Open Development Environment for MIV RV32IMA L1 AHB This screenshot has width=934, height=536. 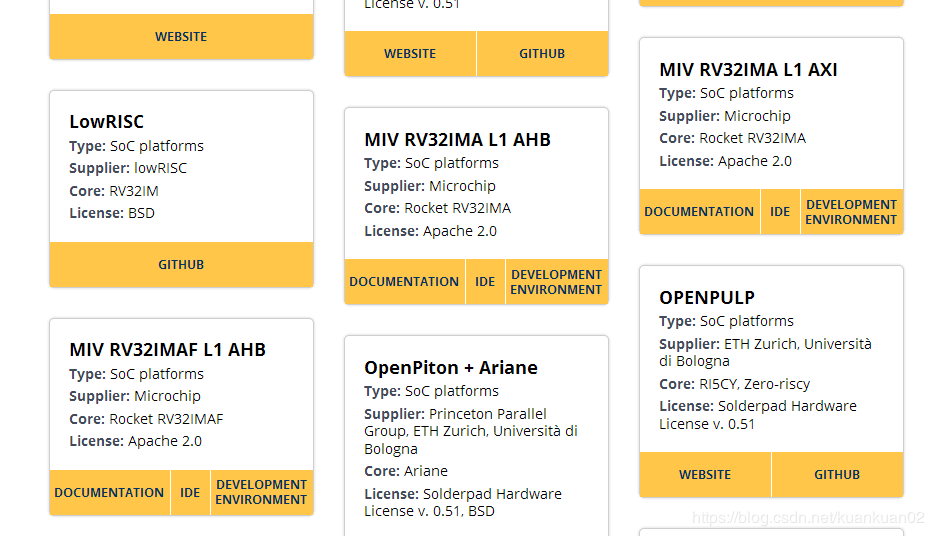pos(556,282)
